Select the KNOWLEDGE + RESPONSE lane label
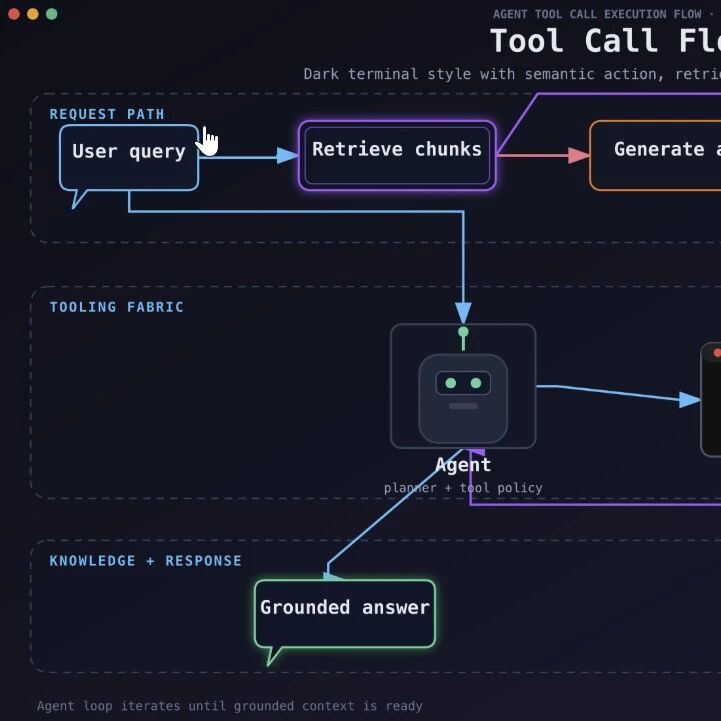The height and width of the screenshot is (721, 721). (145, 561)
